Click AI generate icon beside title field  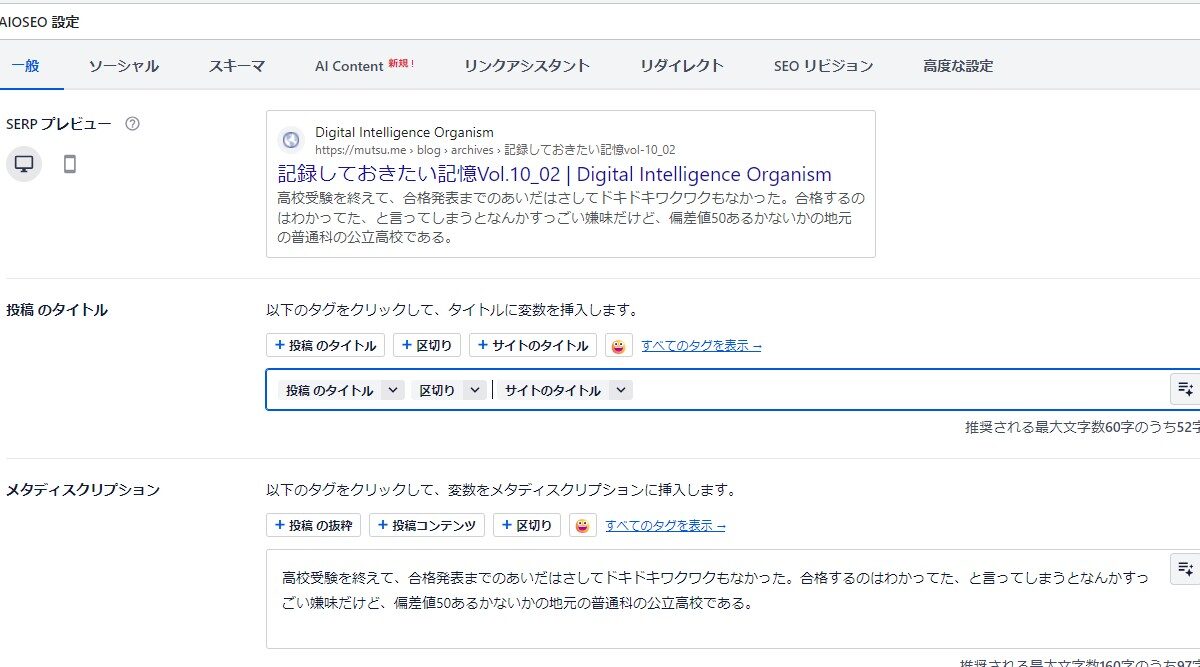[1185, 389]
